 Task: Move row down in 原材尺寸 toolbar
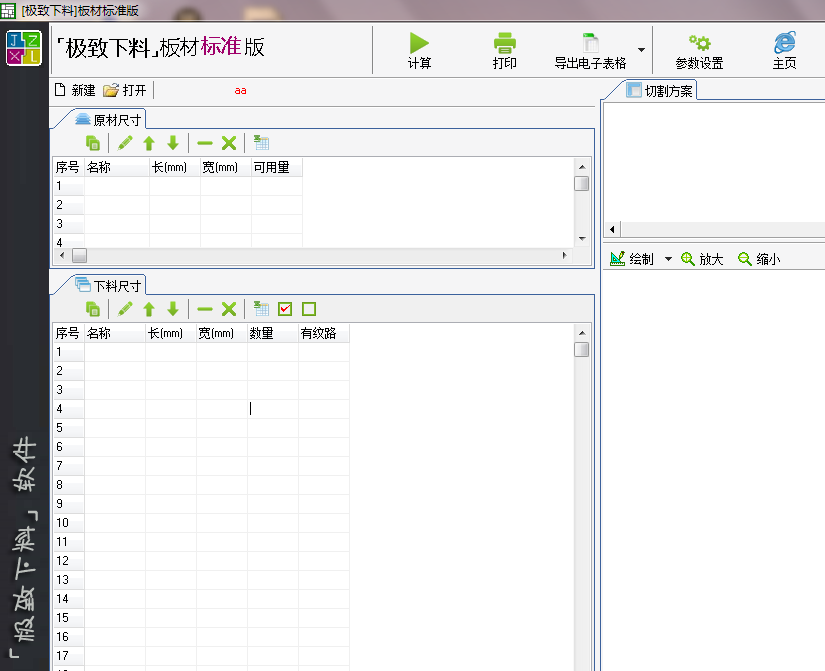coord(173,143)
